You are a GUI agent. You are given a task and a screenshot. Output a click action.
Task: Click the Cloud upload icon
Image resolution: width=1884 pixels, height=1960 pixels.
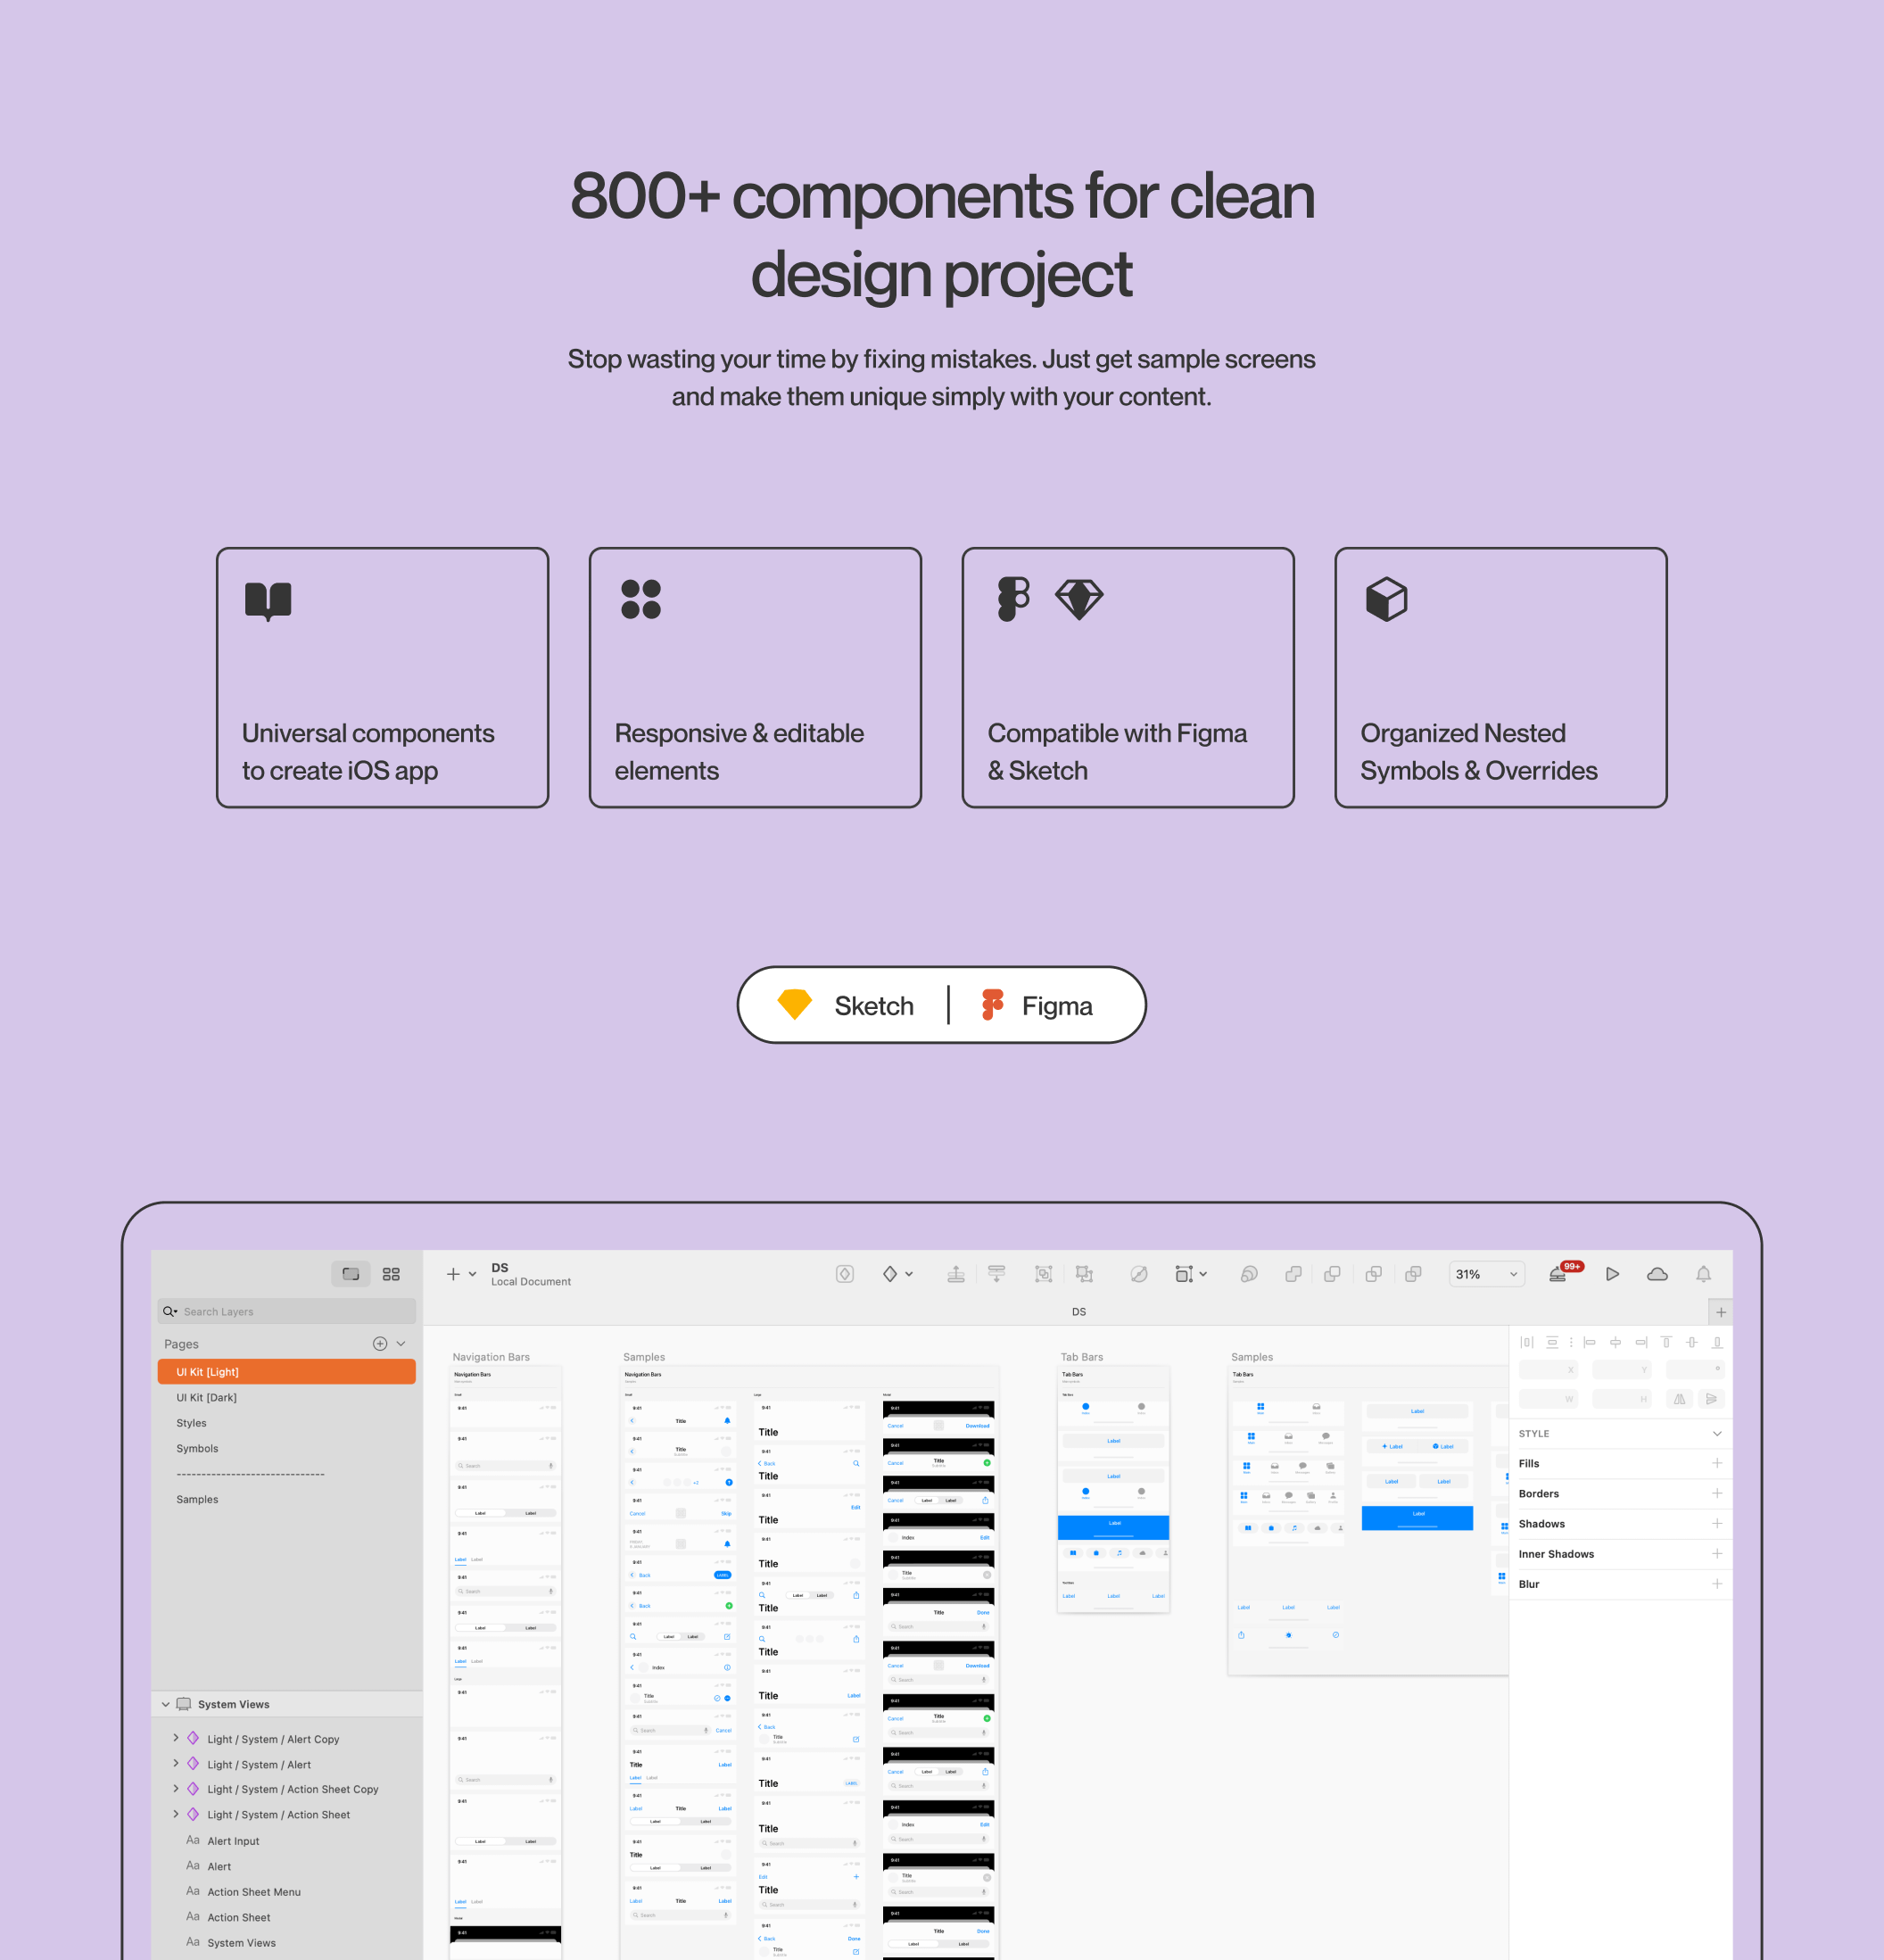[x=1657, y=1274]
